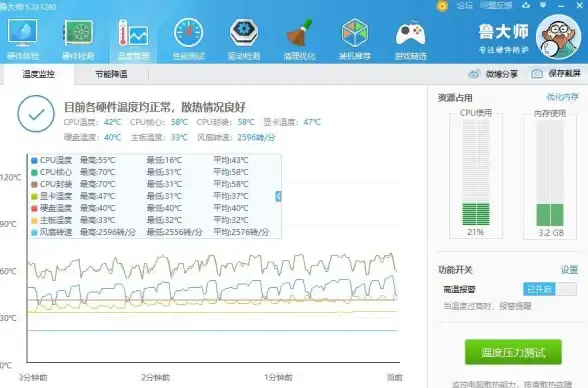Click the 鲁大师 cartoon avatar
Image resolution: width=588 pixels, height=388 pixels.
pos(558,37)
